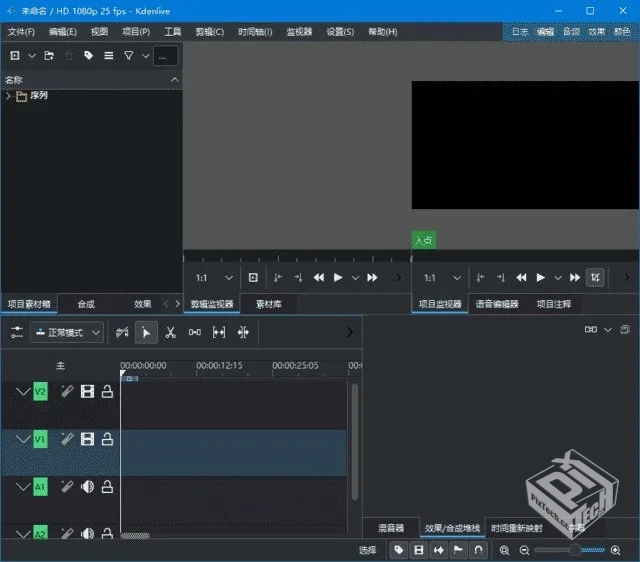This screenshot has height=562, width=640.
Task: Click clip monitor set zone in icon
Action: pos(278,278)
